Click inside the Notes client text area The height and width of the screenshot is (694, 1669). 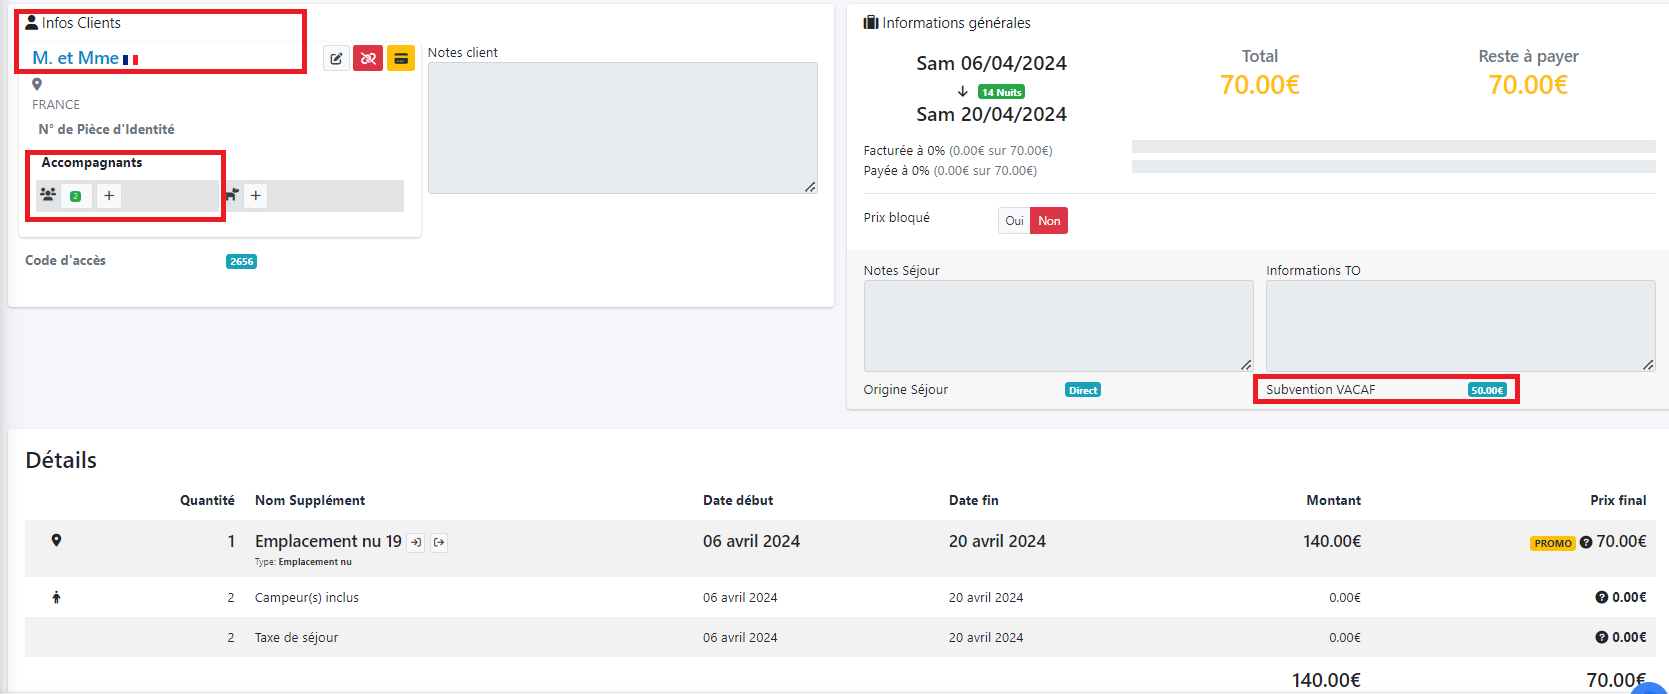click(x=622, y=128)
